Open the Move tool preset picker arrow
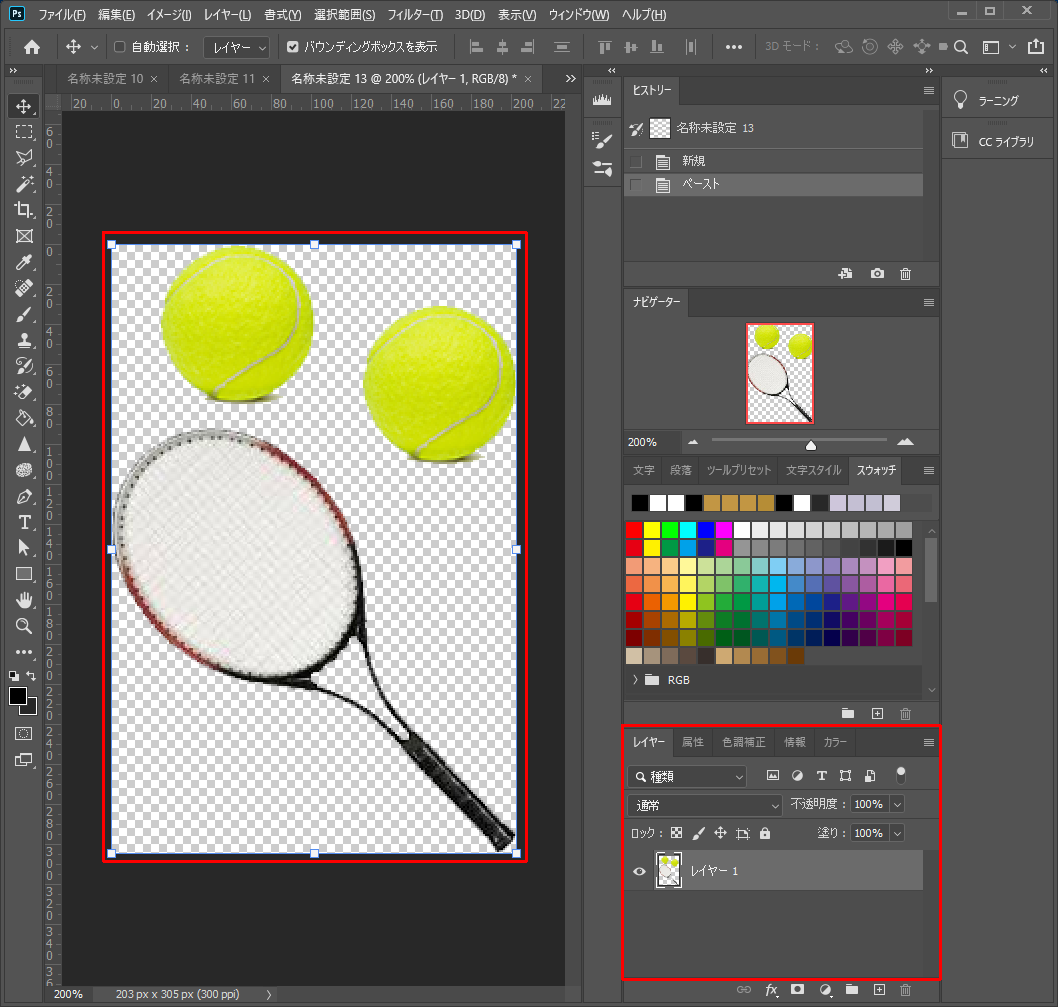 pyautogui.click(x=94, y=47)
